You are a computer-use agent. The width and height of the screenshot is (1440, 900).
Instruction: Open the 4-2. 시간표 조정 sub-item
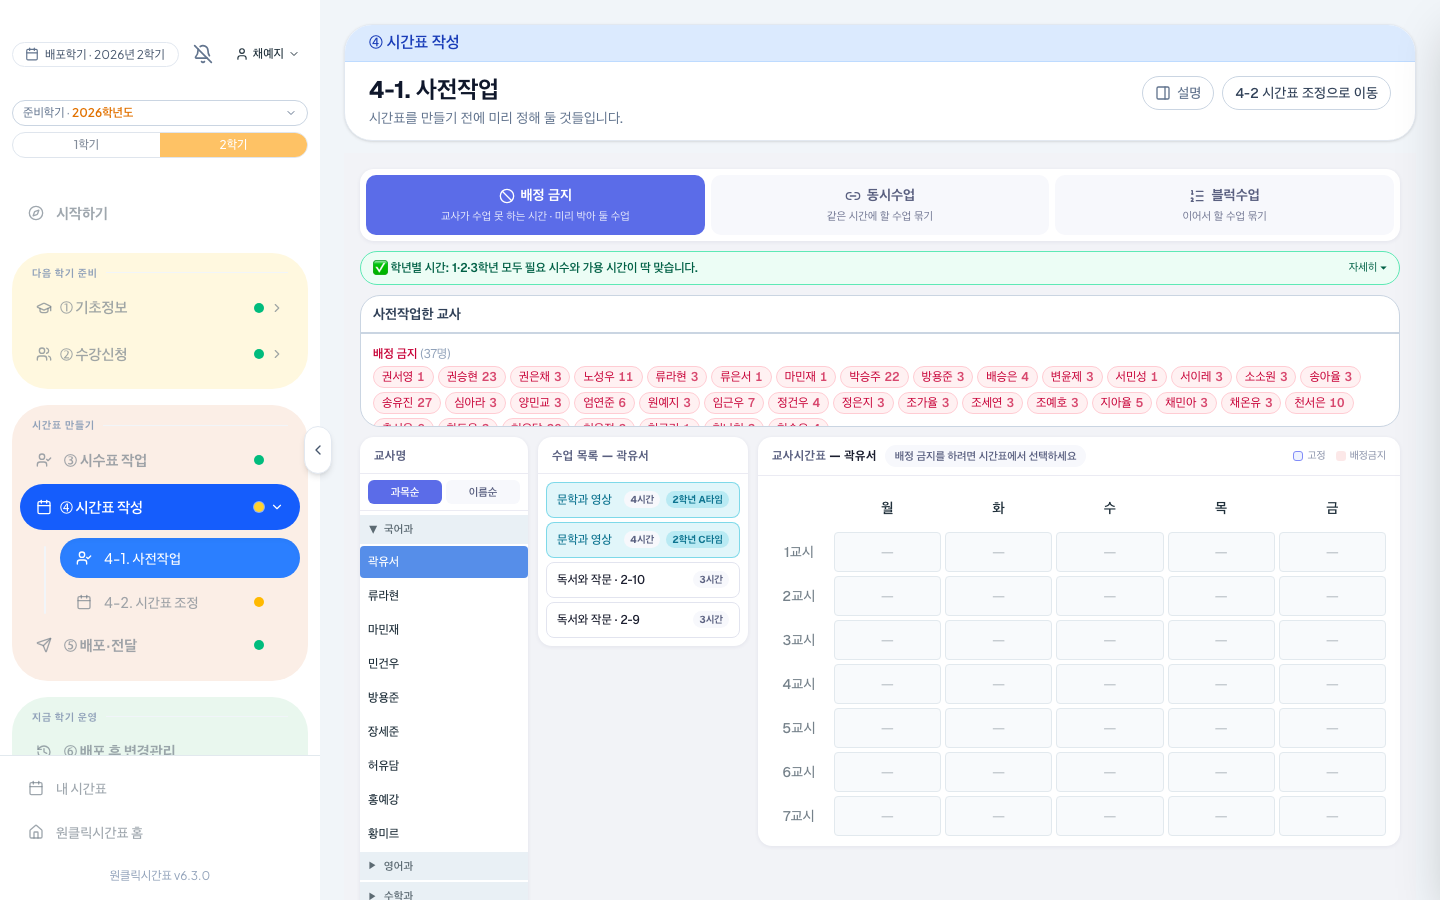180,602
